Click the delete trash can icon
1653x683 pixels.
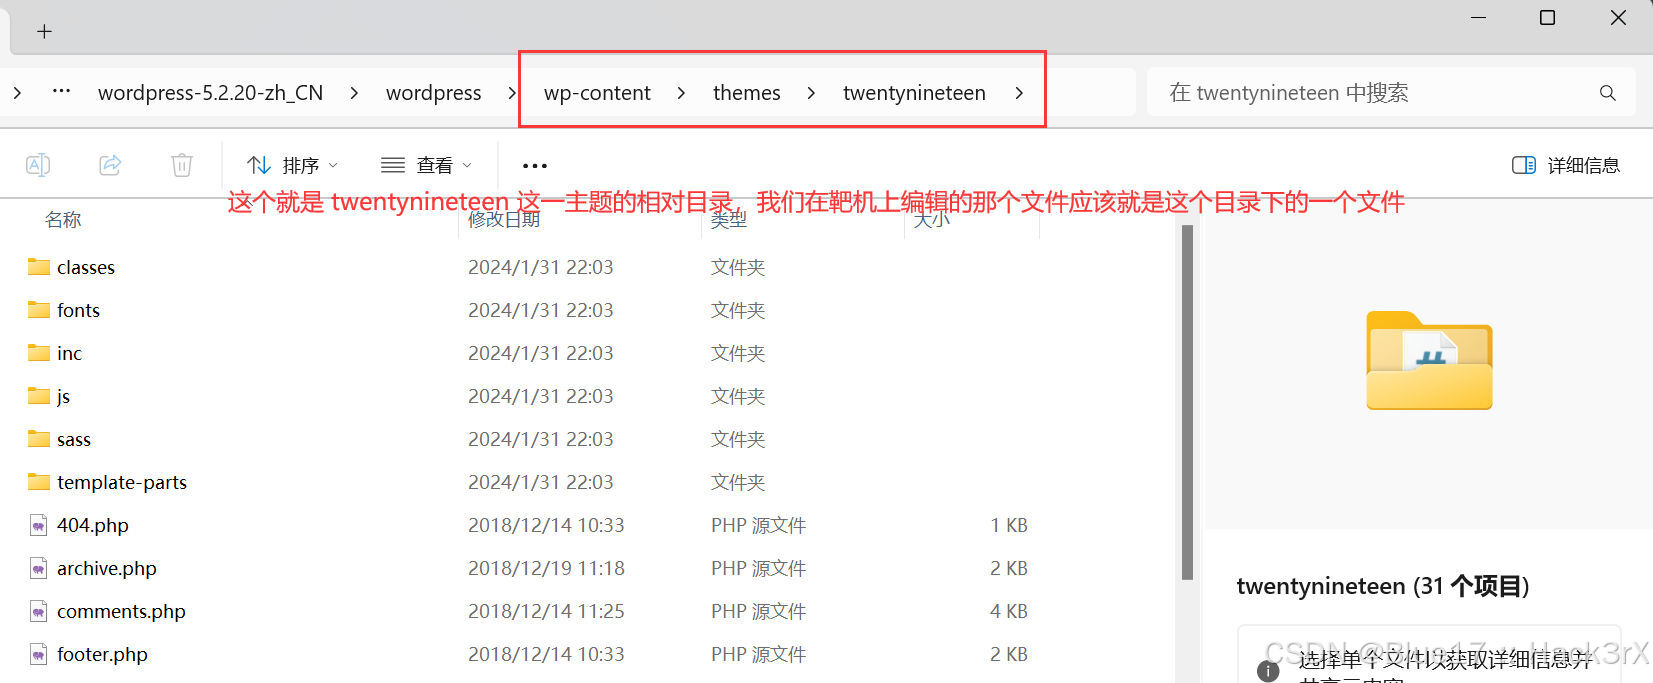[x=182, y=165]
